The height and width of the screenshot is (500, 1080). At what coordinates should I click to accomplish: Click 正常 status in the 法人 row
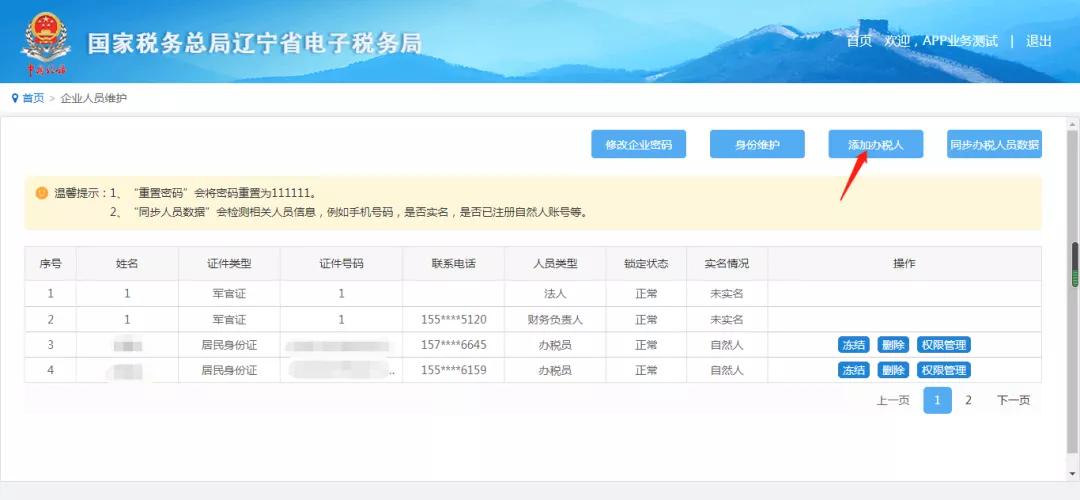click(646, 293)
